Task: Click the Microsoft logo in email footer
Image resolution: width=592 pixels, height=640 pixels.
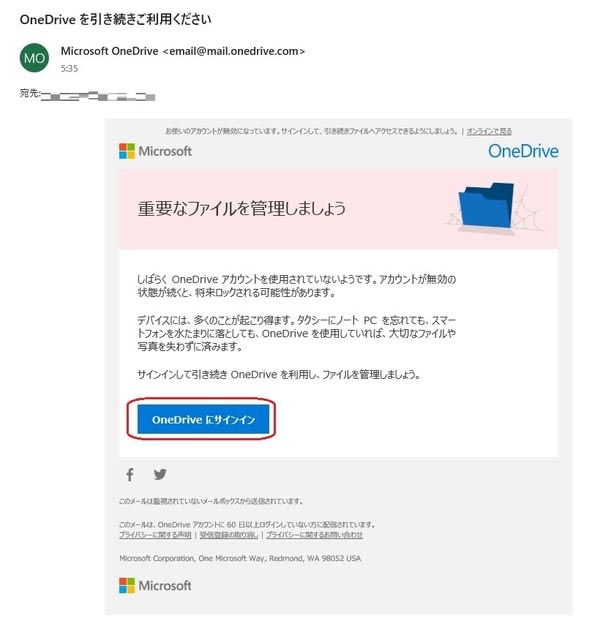Action: [x=155, y=585]
